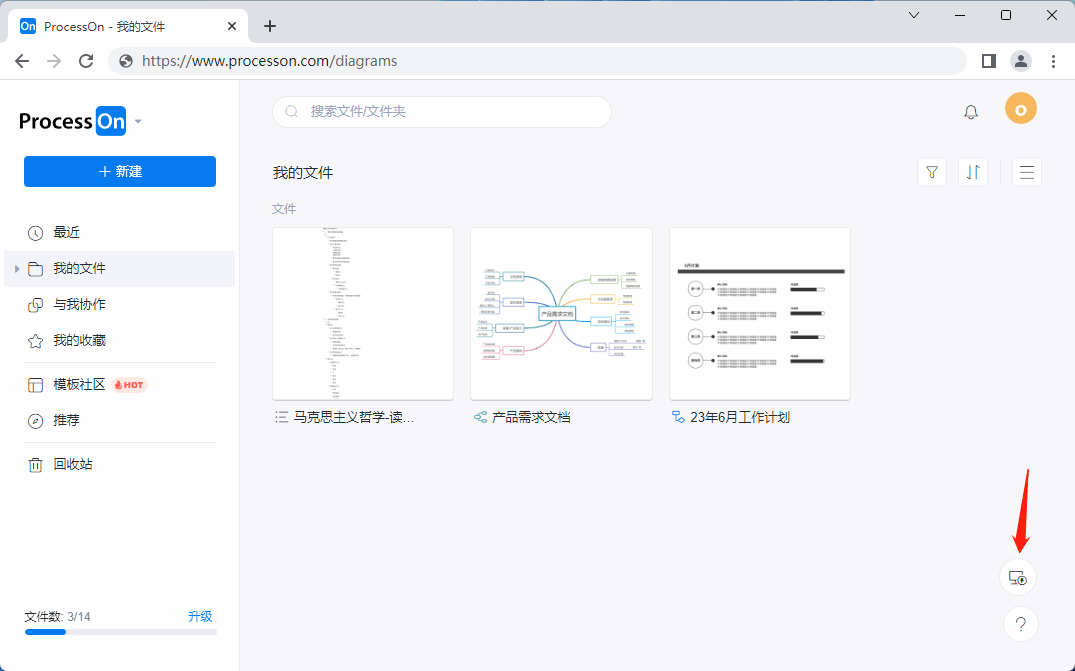Click the 我的文件 page heading
1075x671 pixels.
303,173
